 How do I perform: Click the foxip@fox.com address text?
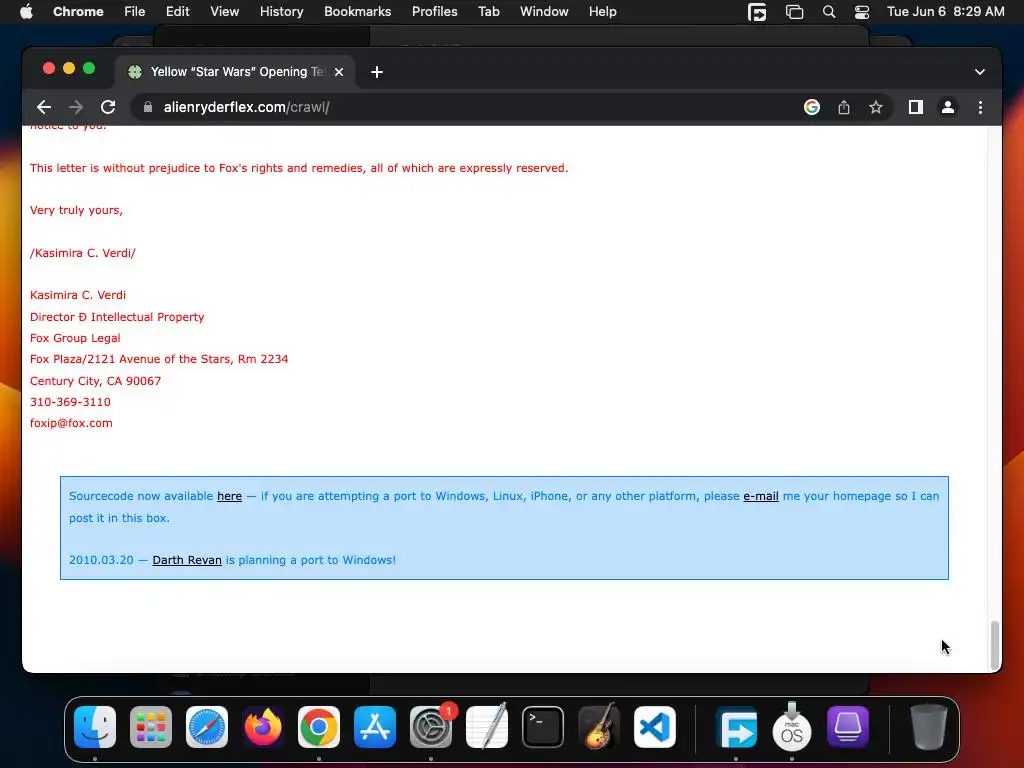[71, 423]
